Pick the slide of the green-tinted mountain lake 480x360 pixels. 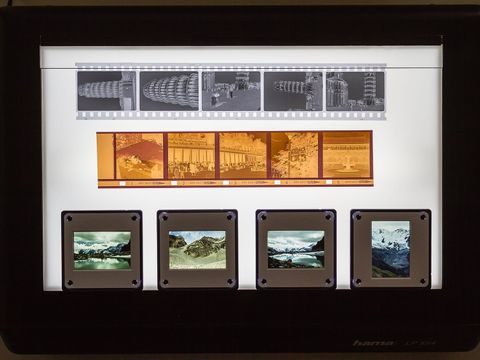[102, 250]
